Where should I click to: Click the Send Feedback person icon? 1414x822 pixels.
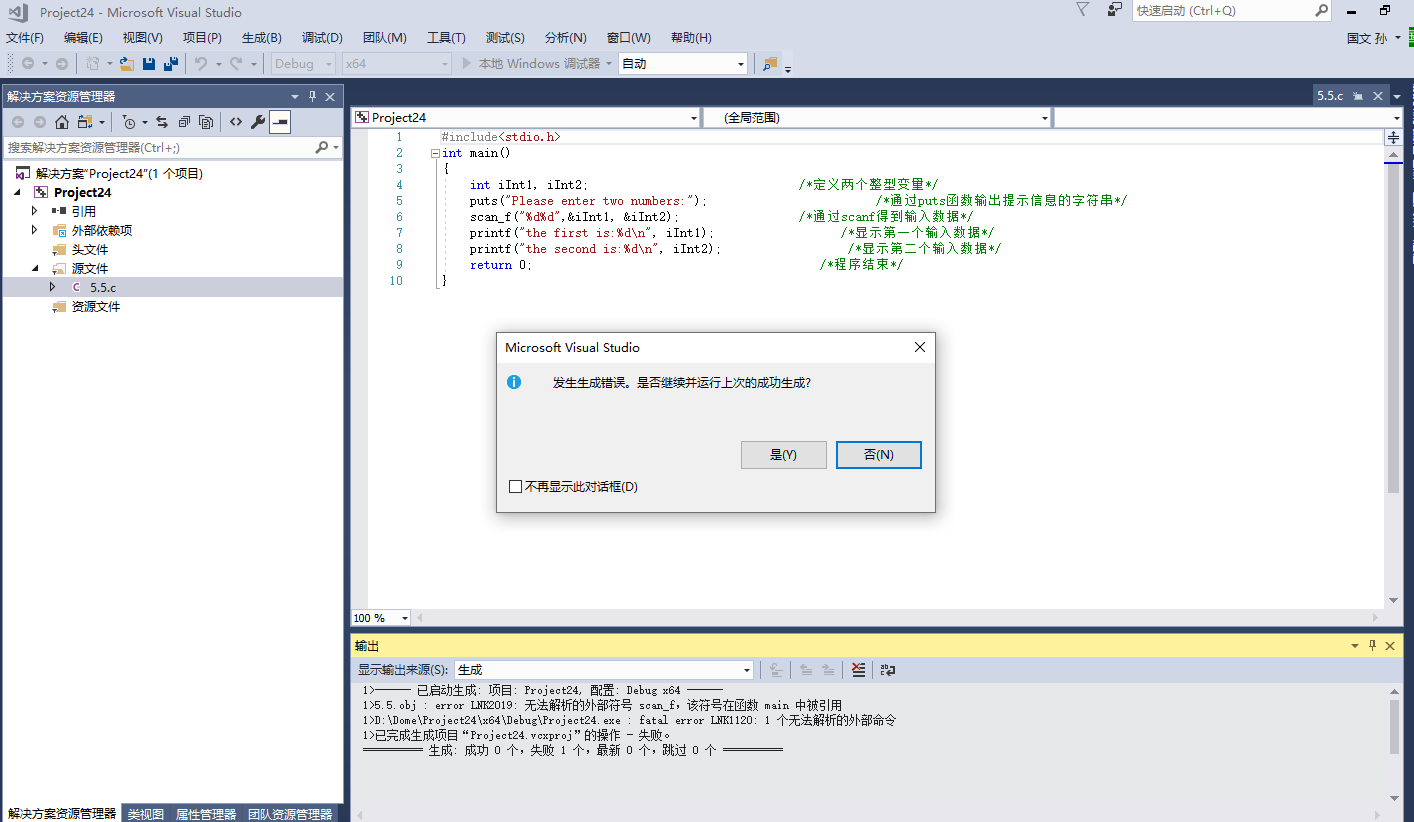pos(1115,10)
